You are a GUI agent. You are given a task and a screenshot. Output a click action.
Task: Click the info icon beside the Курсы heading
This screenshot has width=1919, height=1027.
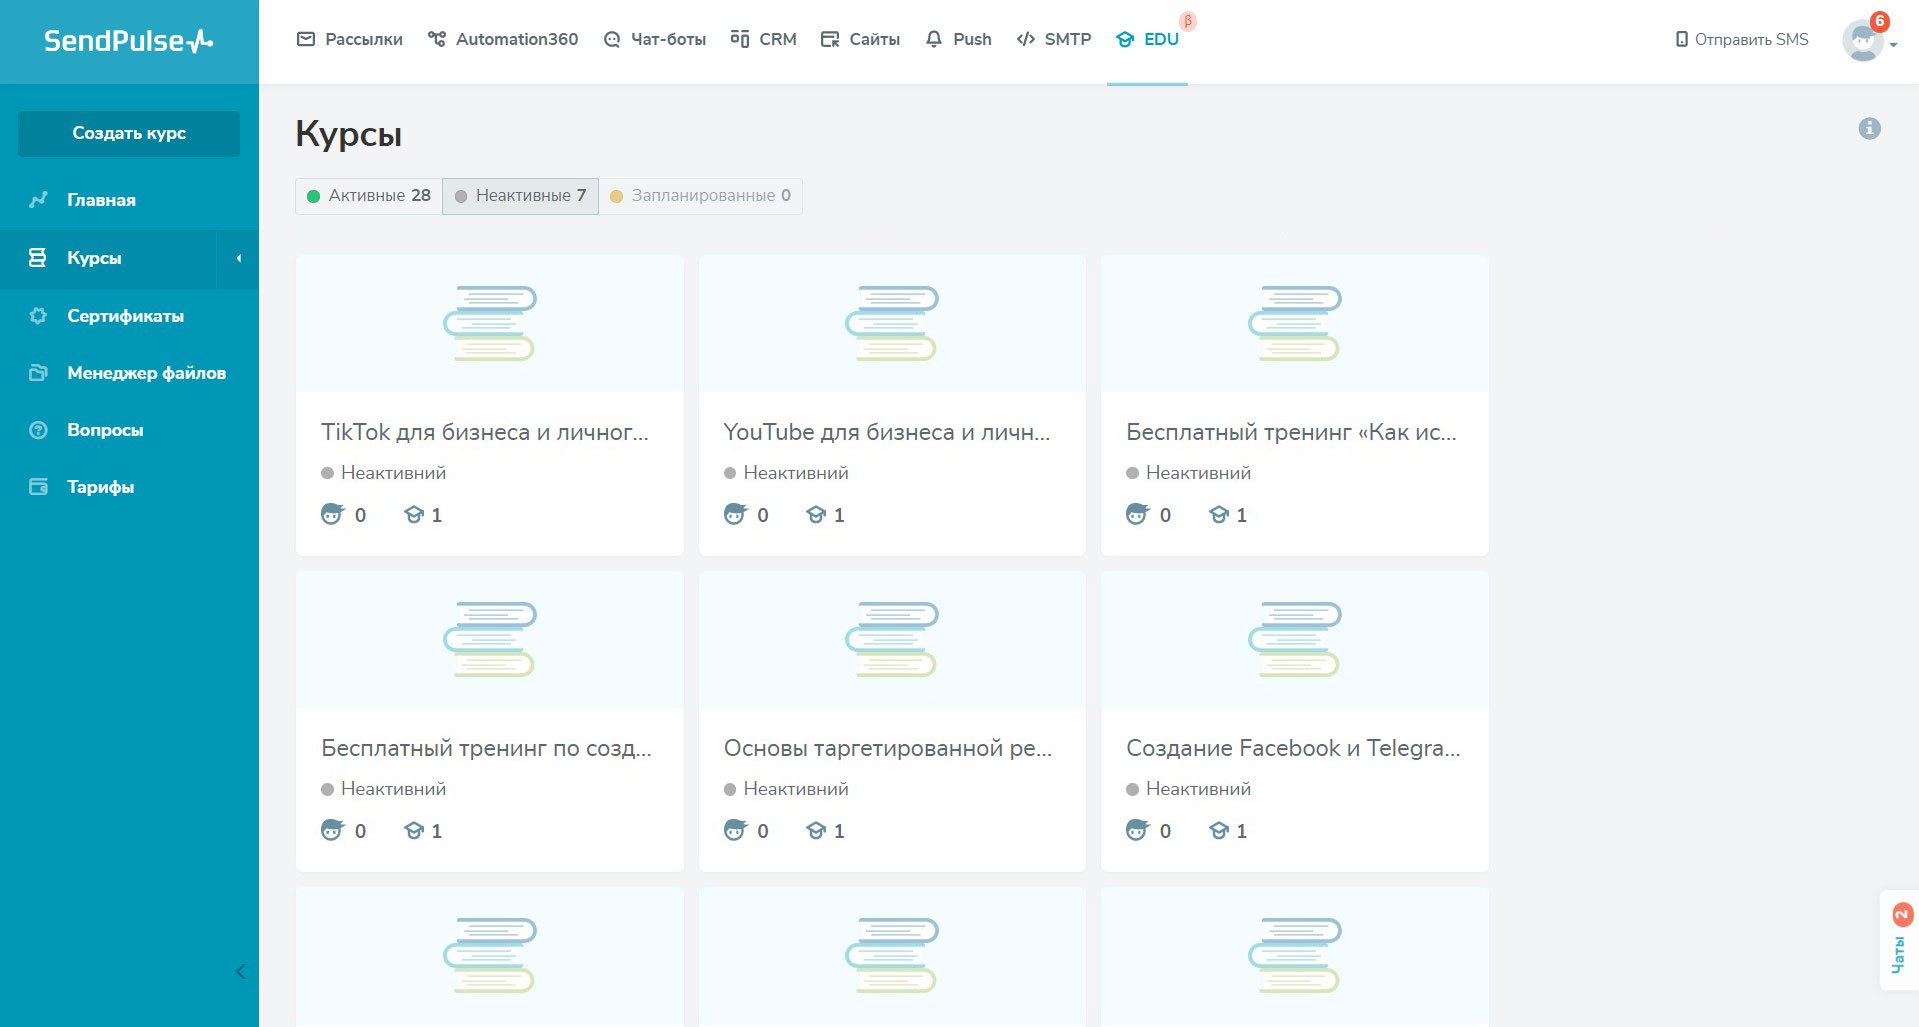(x=1869, y=128)
